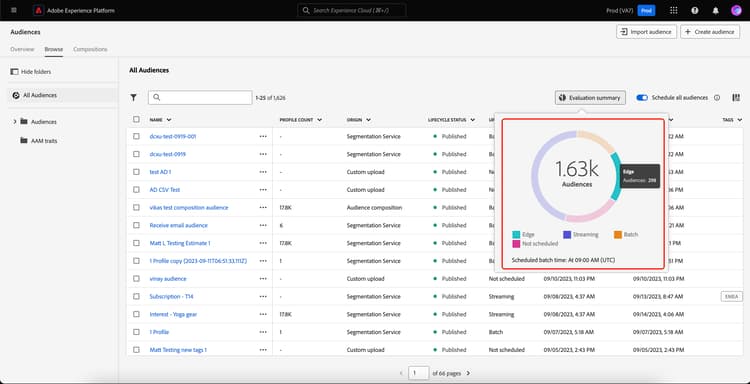The width and height of the screenshot is (750, 384).
Task: Check the test AD 1 row checkbox
Action: coord(136,172)
